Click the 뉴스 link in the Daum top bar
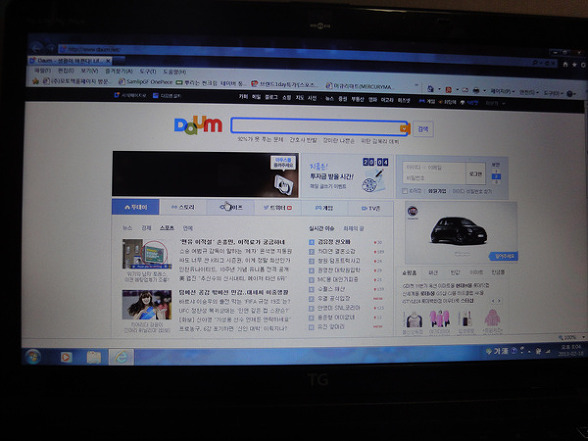Viewport: 588px width, 441px height. 329,99
